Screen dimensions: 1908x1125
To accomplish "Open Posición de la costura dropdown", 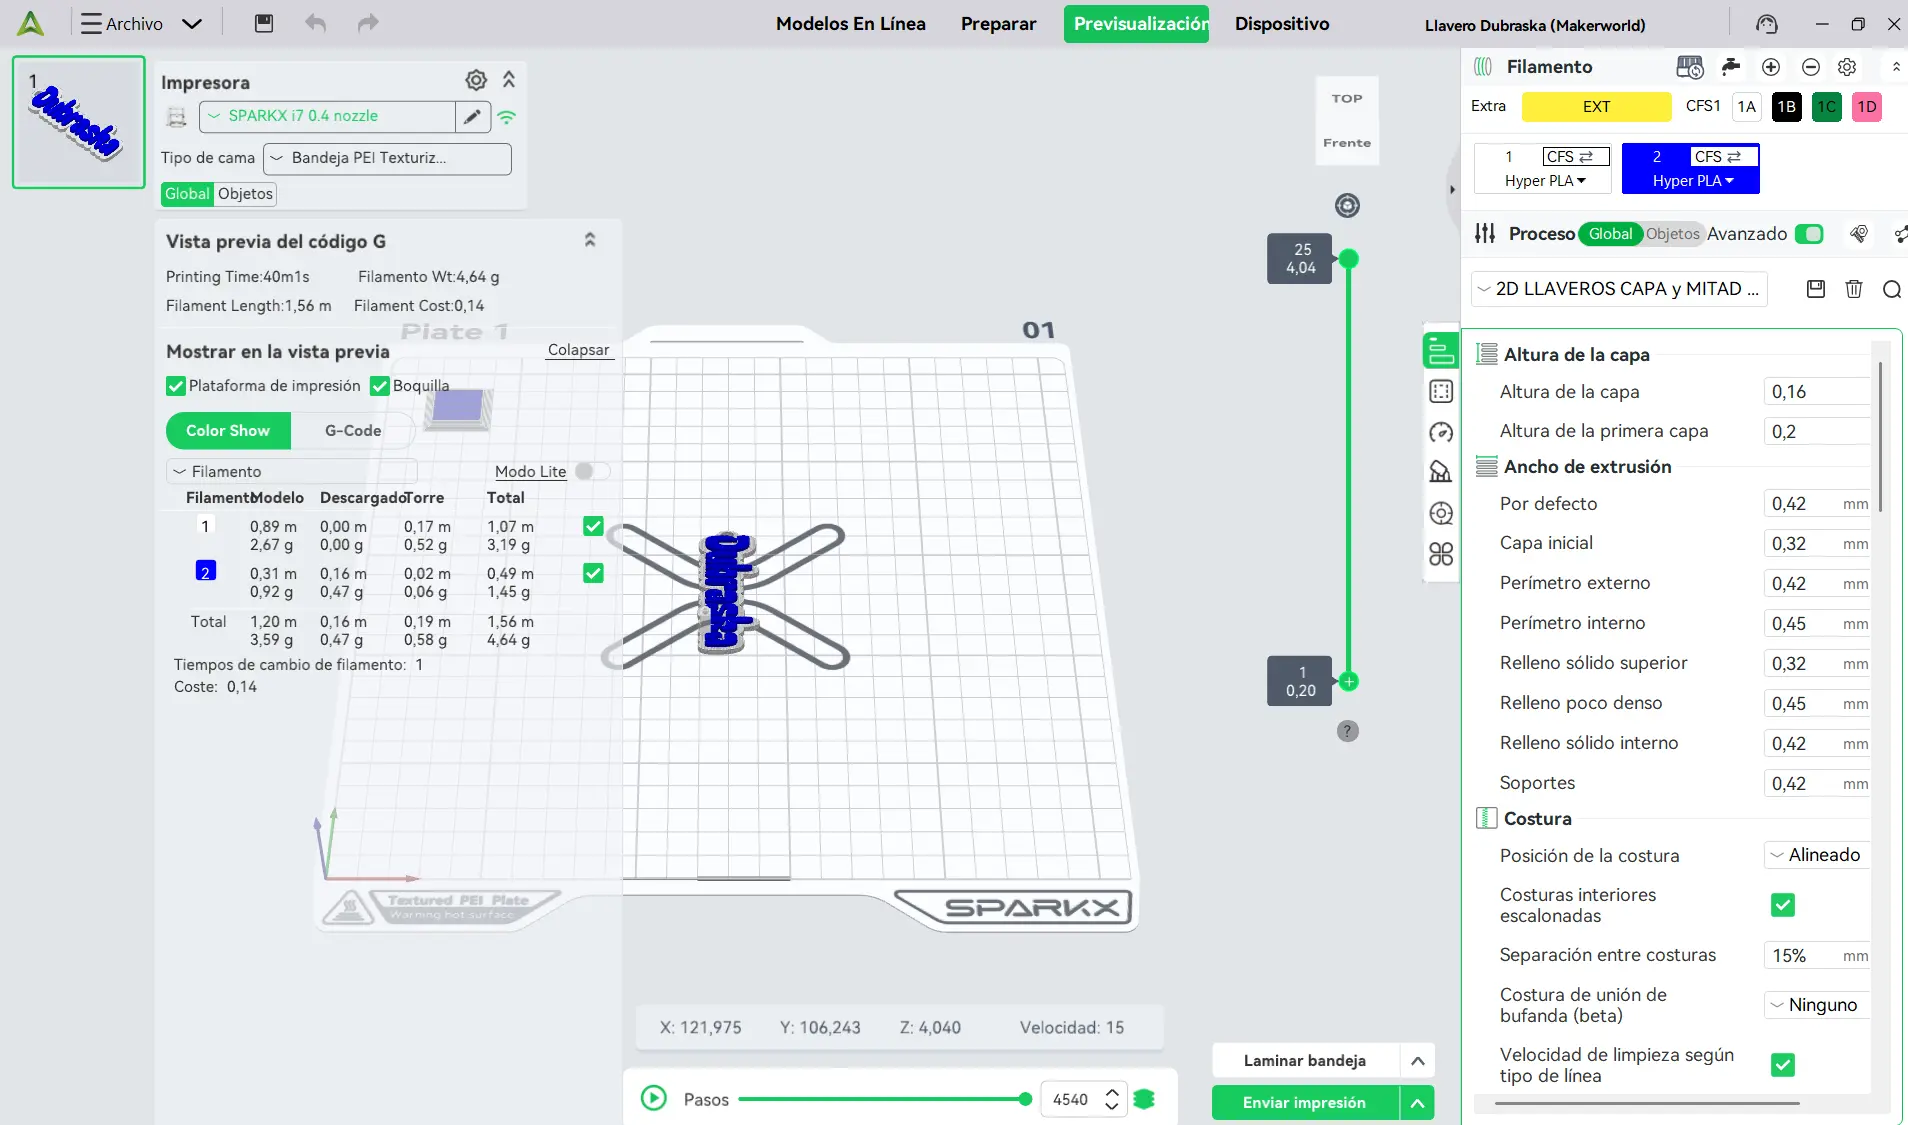I will (x=1816, y=855).
